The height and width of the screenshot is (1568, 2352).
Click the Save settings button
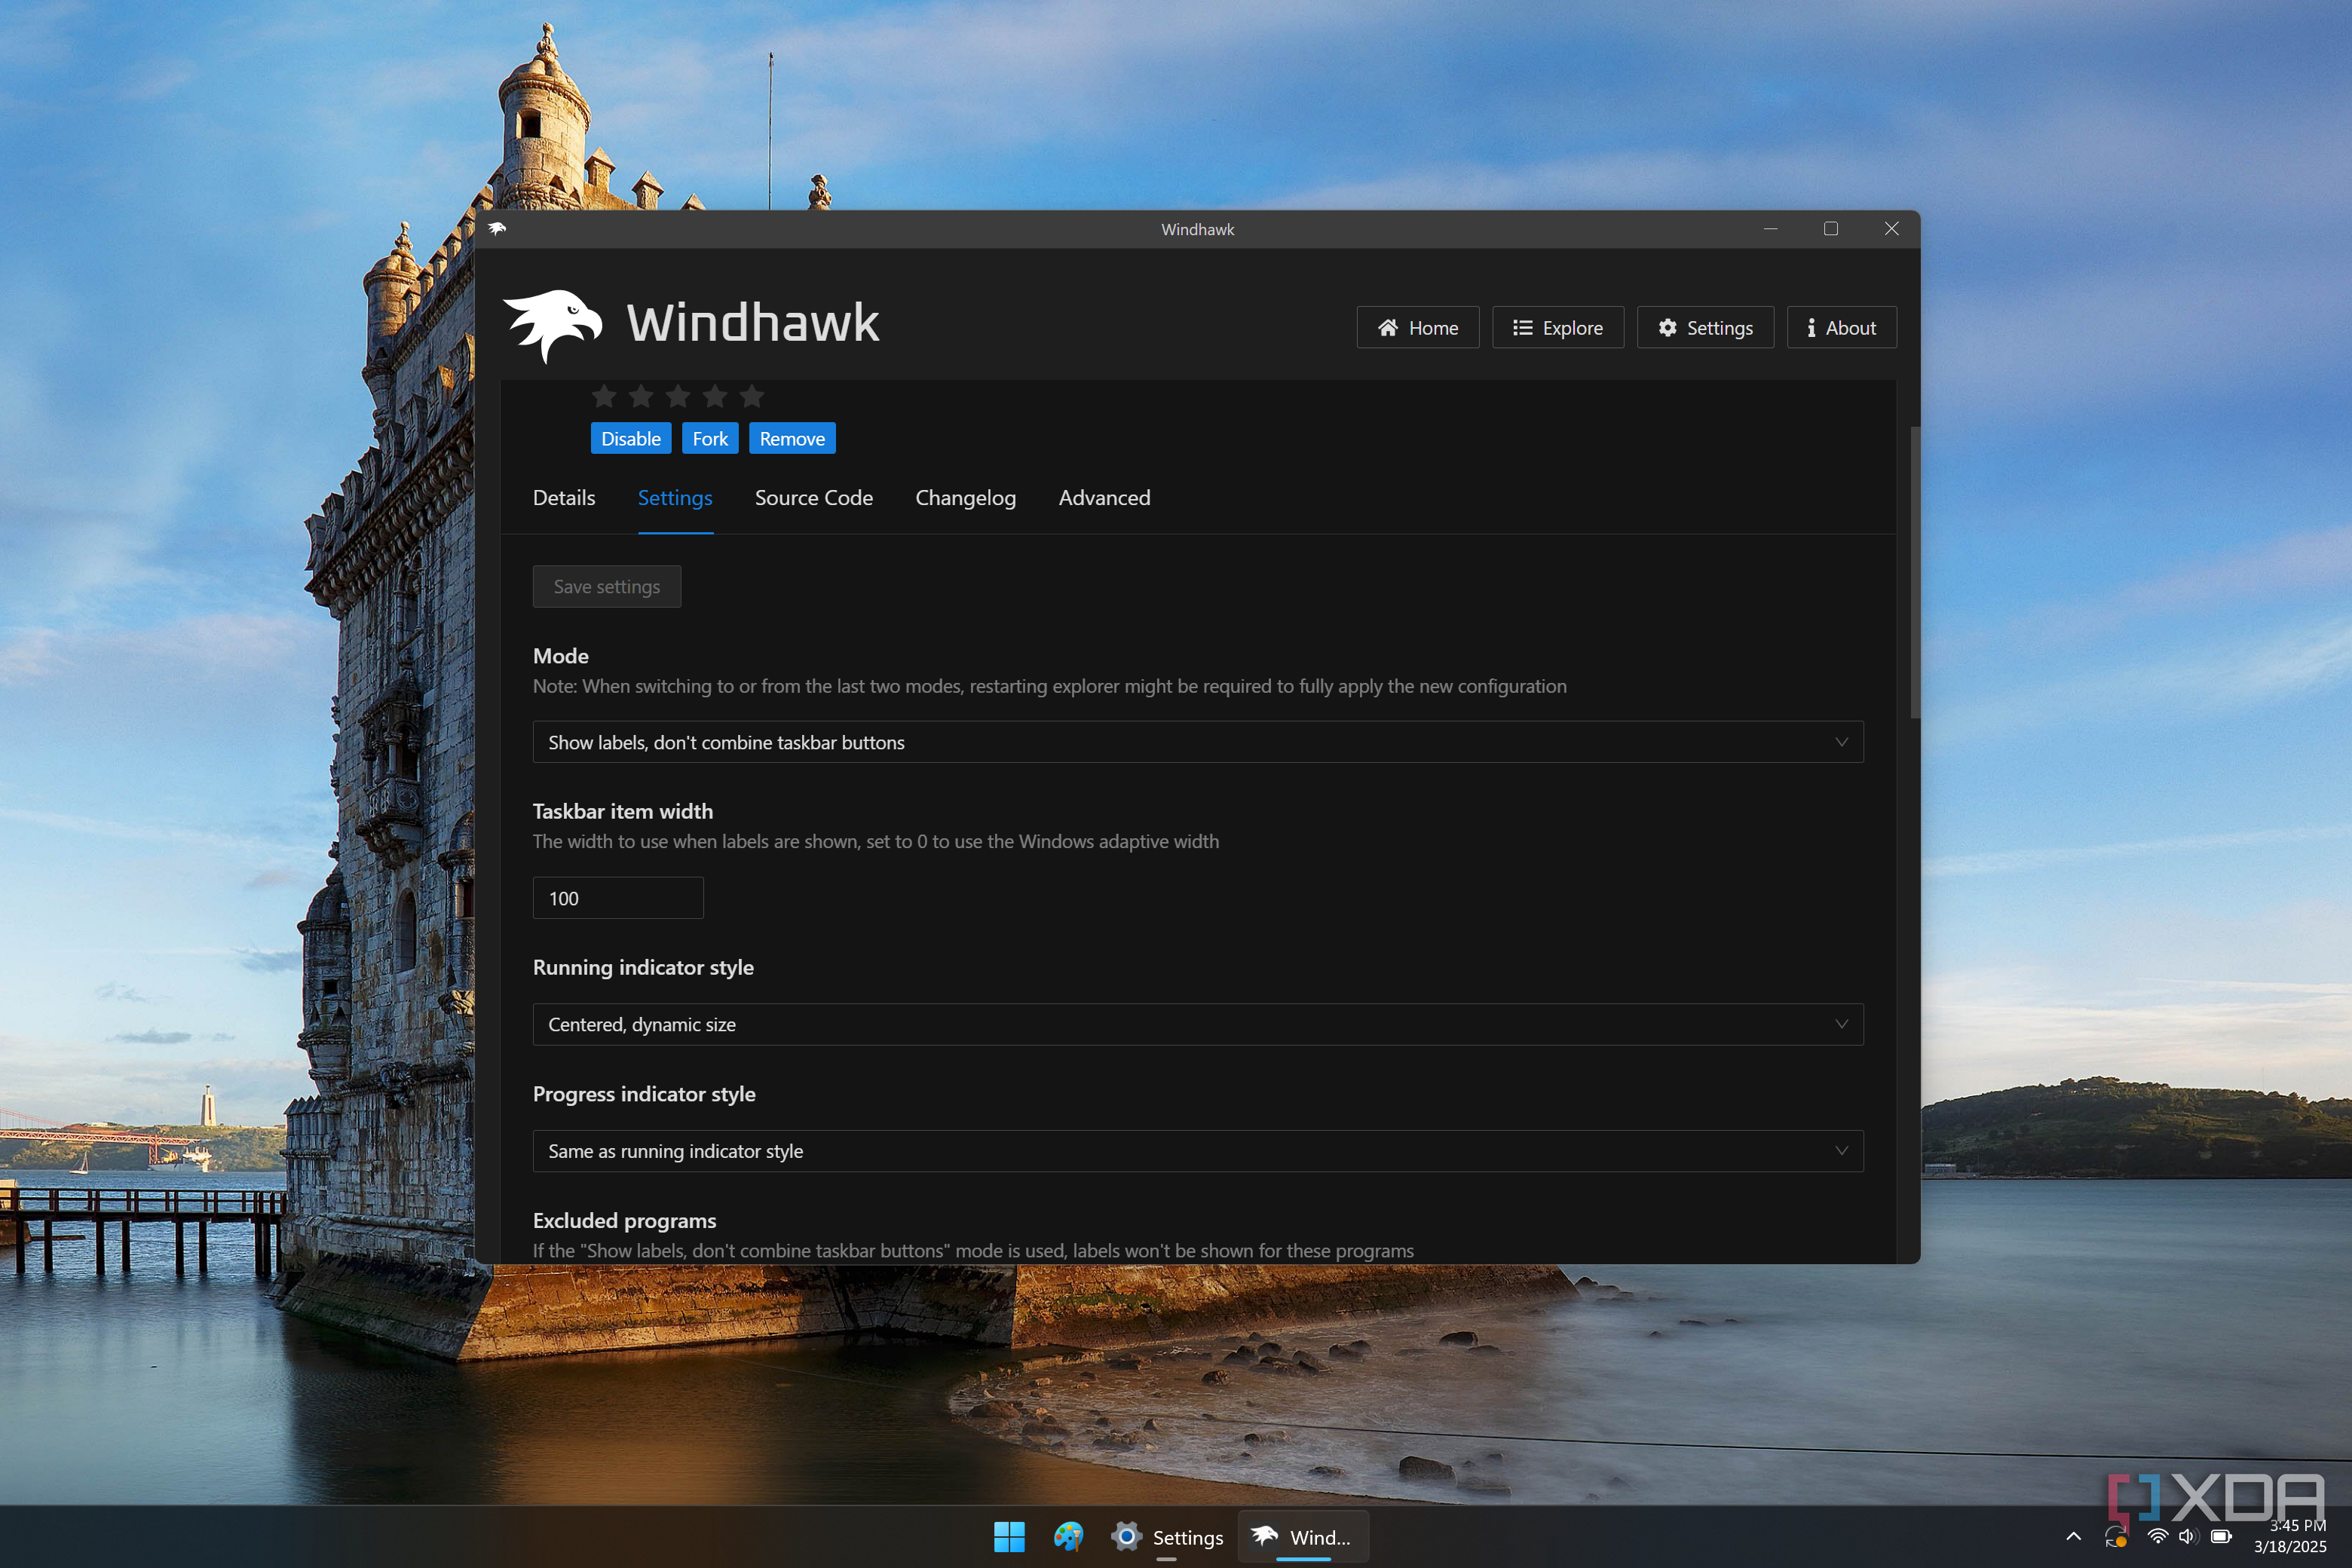[x=607, y=586]
